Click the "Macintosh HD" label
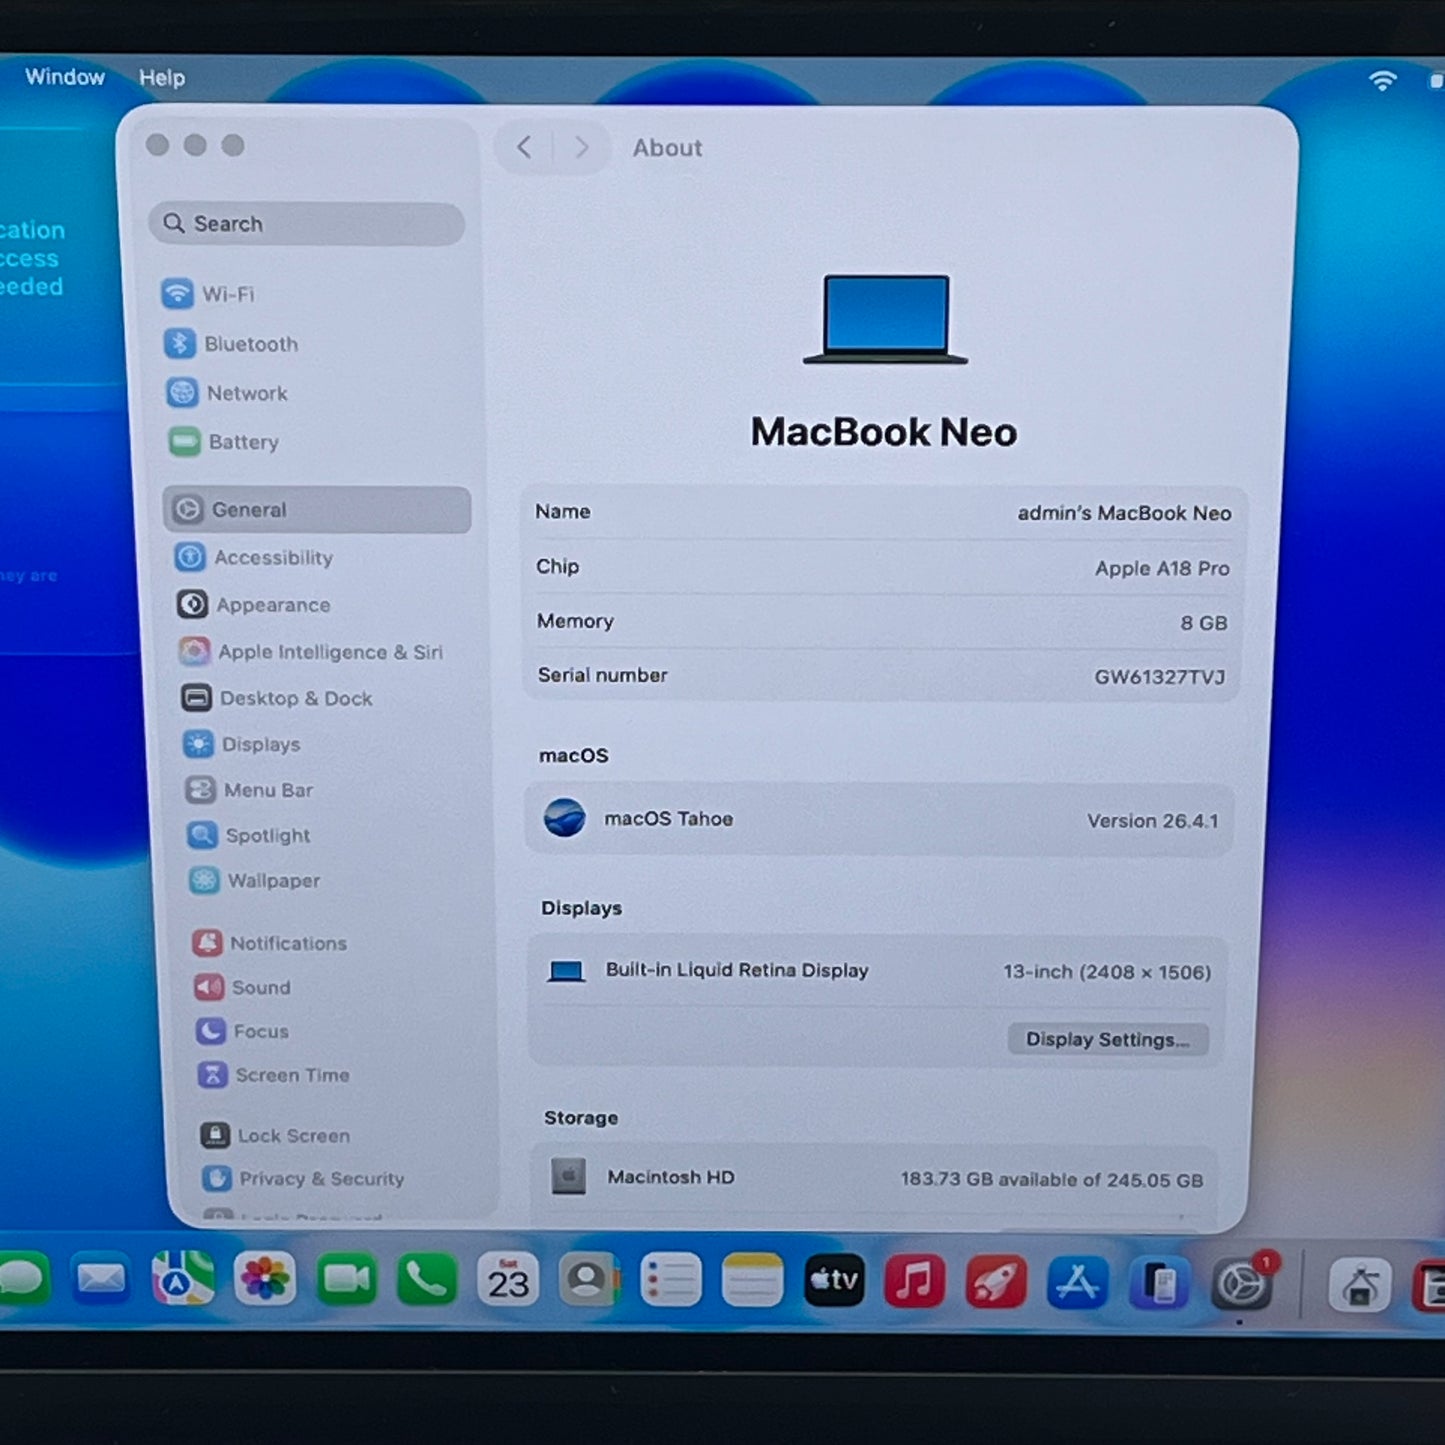Screen dimensions: 1445x1445 coord(671,1177)
